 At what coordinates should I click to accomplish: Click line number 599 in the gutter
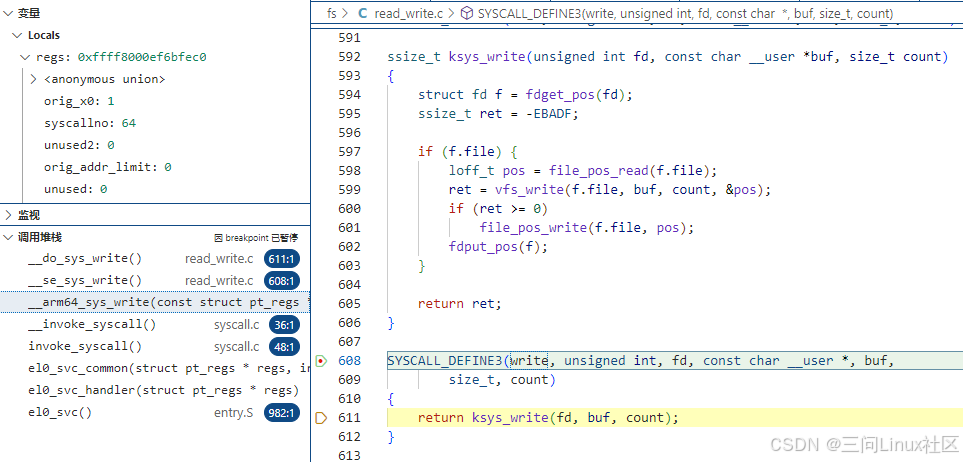coord(349,190)
